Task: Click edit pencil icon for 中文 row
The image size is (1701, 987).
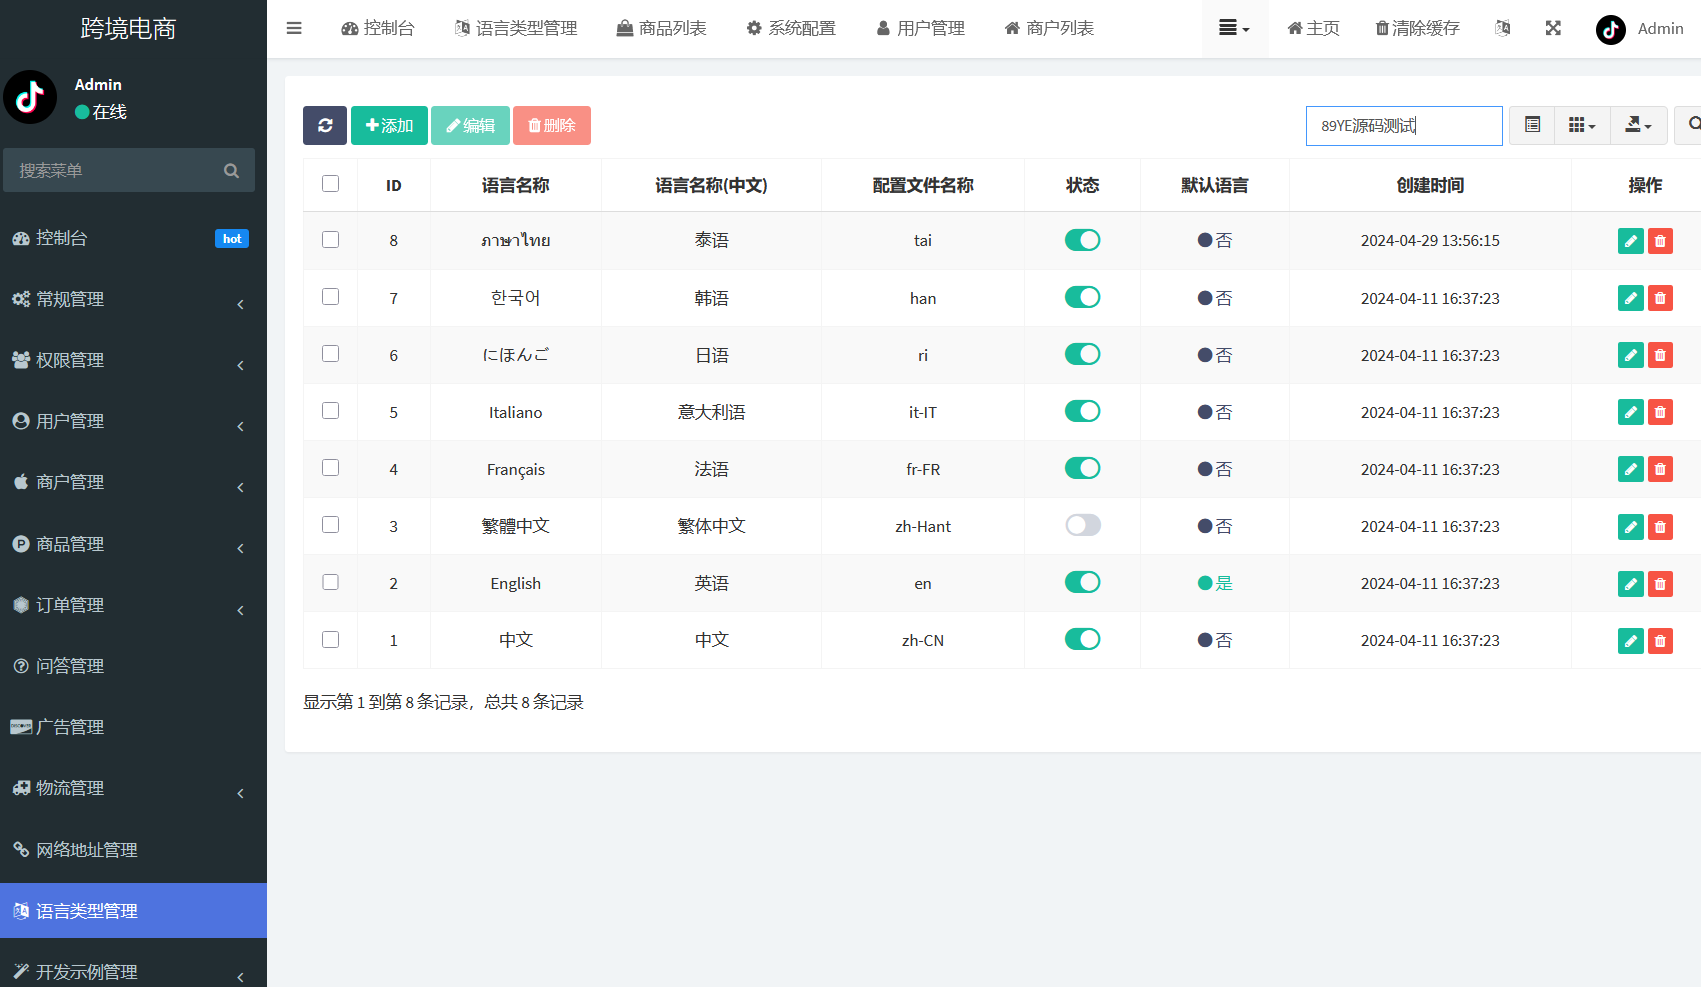Action: [x=1630, y=641]
